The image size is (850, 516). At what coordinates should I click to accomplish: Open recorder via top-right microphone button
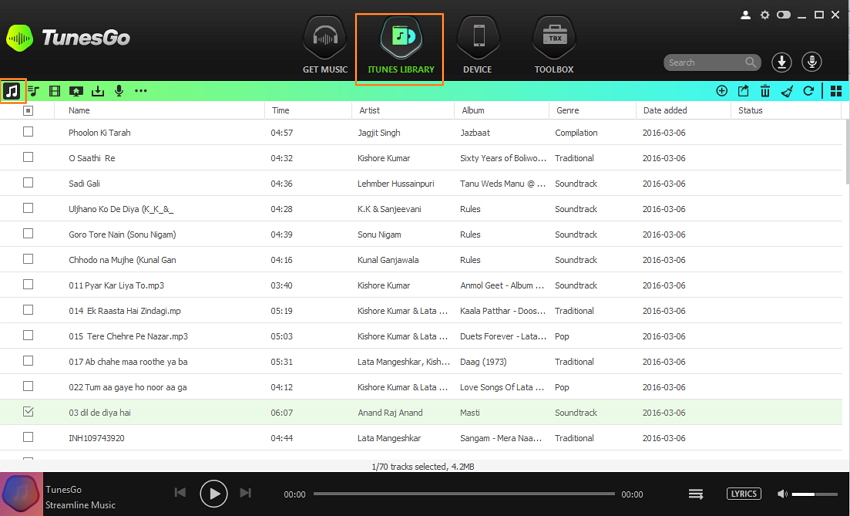[x=812, y=62]
